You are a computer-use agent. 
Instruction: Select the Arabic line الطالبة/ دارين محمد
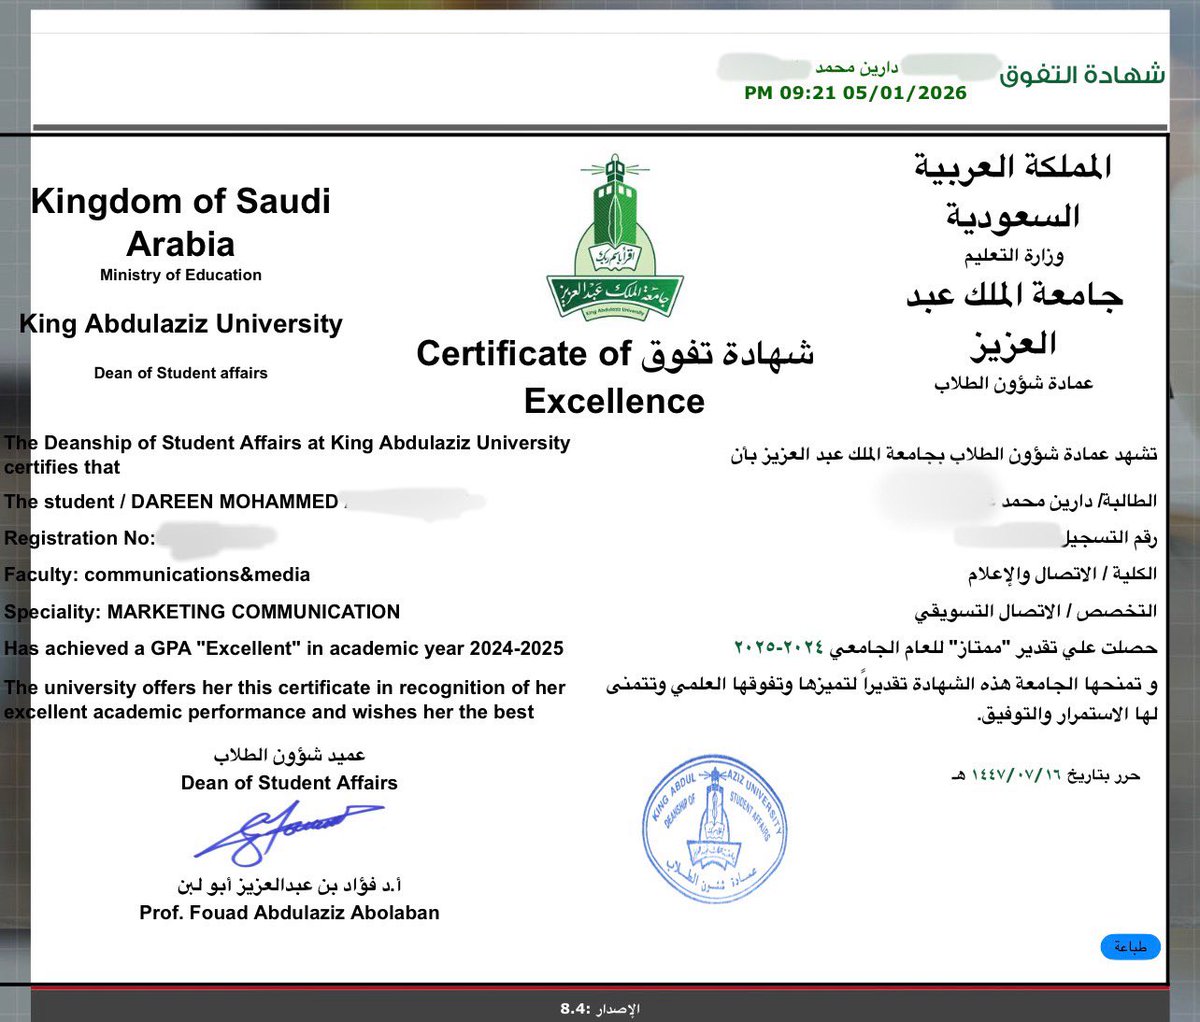coord(1079,500)
